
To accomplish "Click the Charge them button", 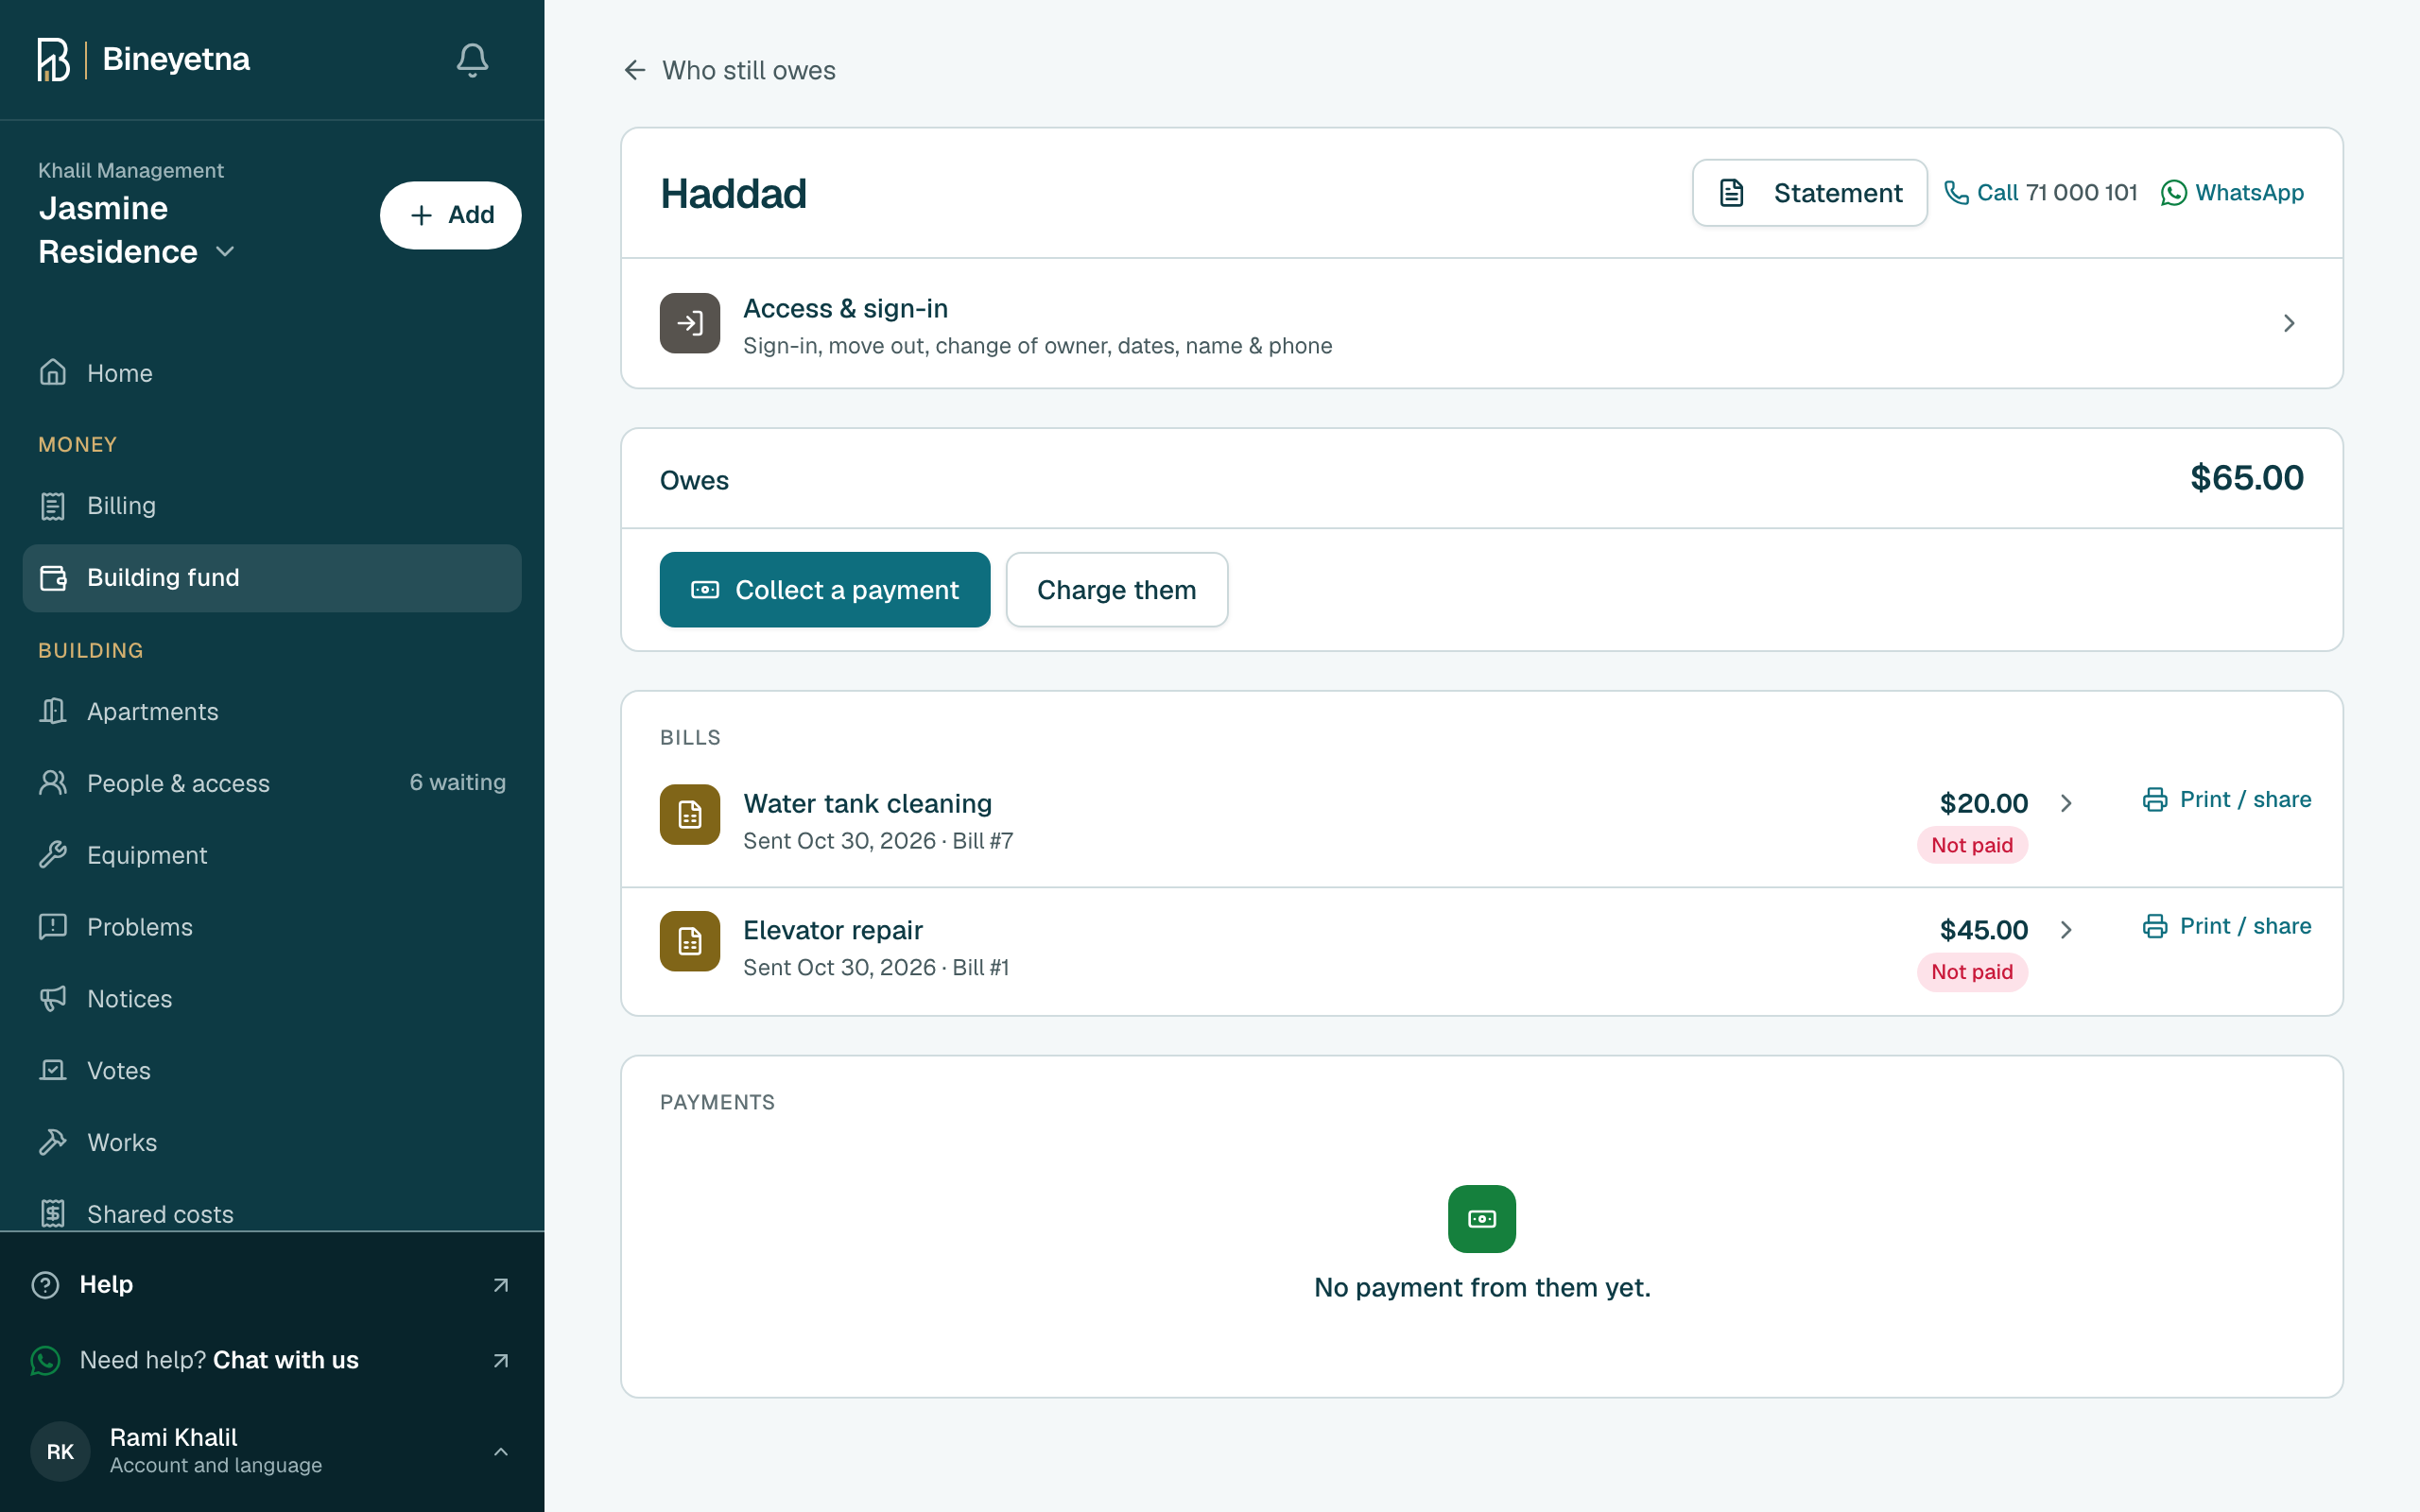I will pos(1117,590).
